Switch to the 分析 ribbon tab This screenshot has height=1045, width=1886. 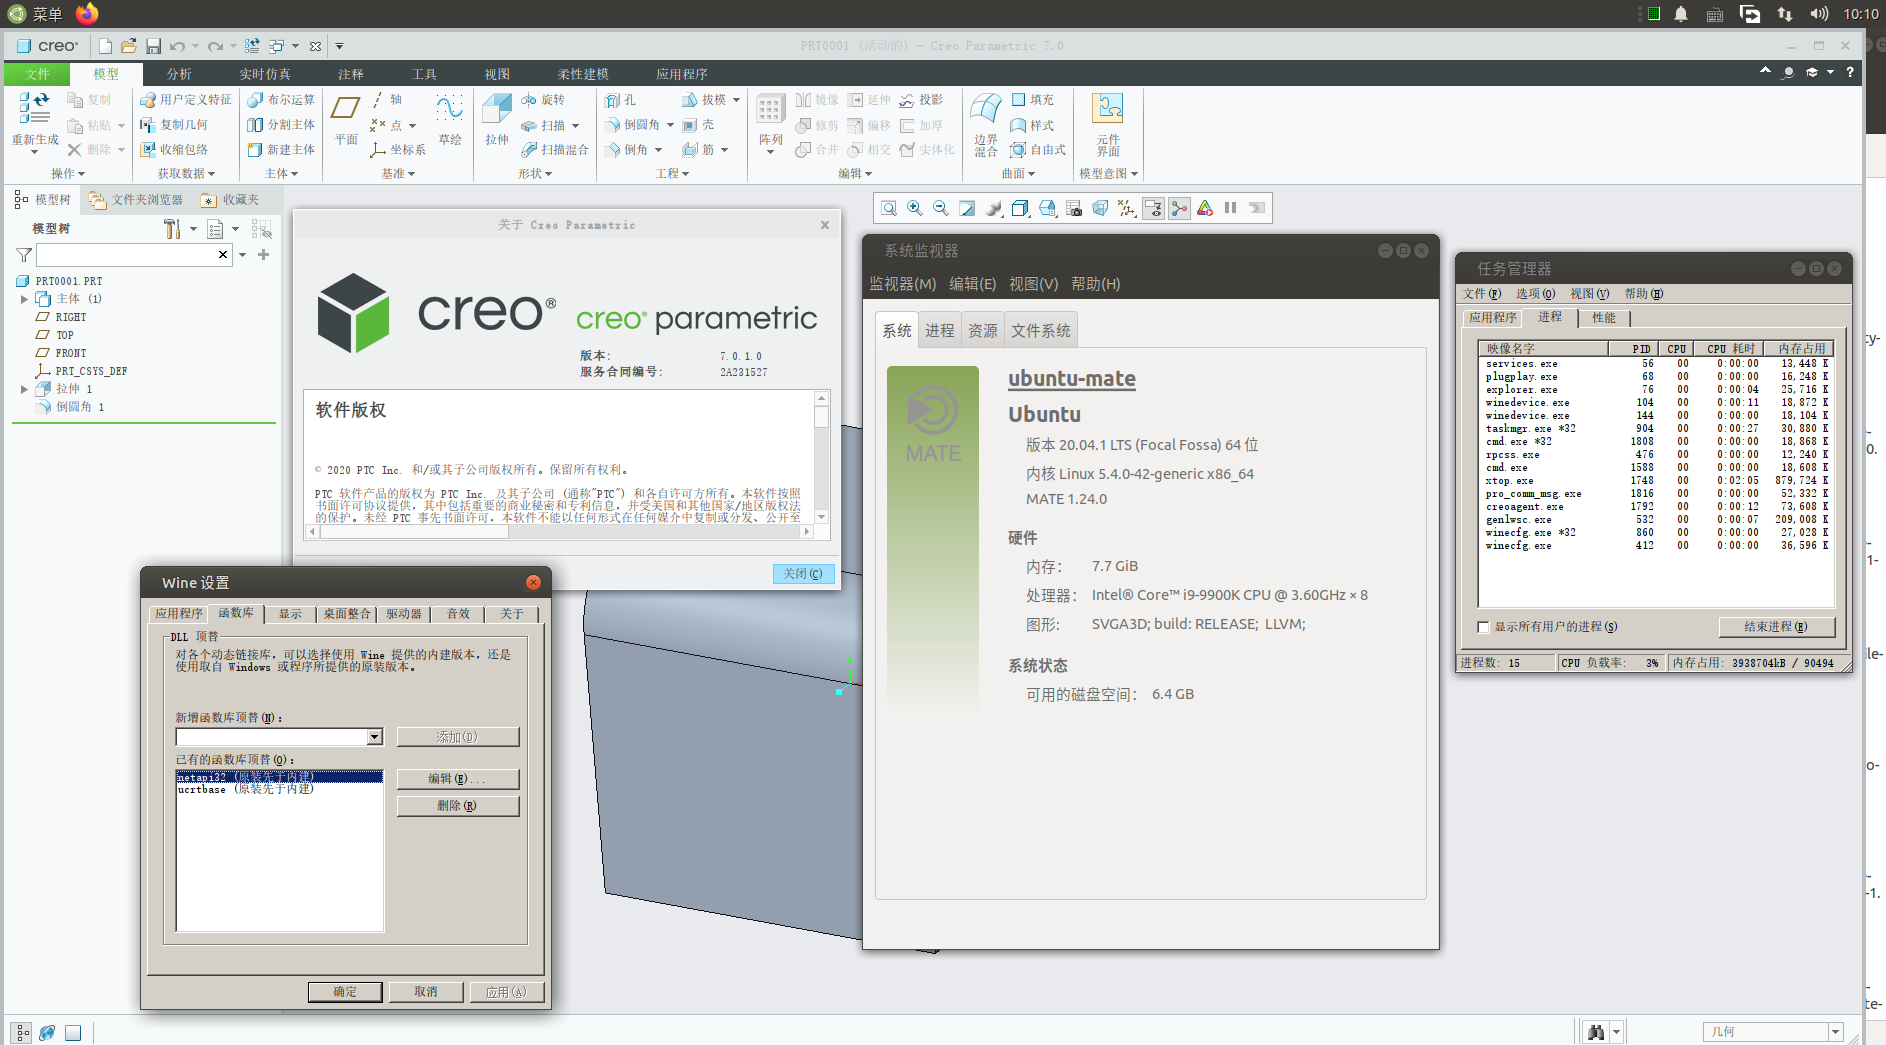click(x=179, y=74)
